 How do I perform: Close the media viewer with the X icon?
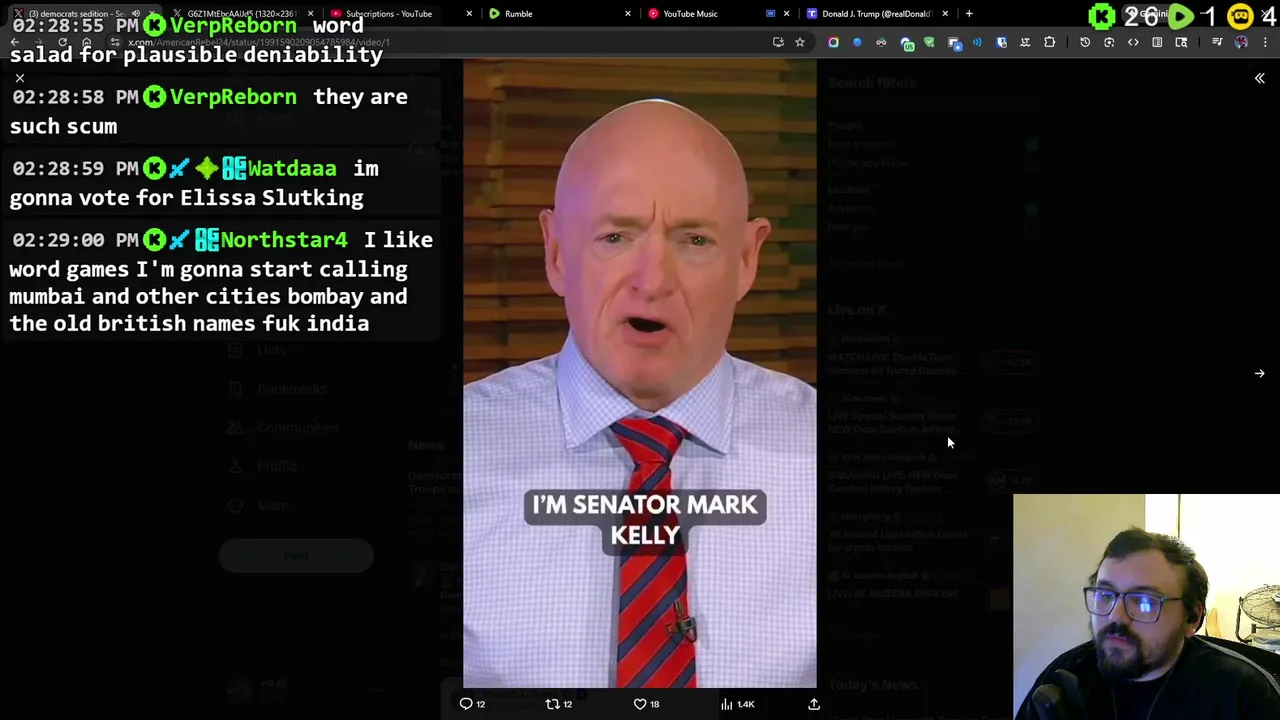point(19,77)
